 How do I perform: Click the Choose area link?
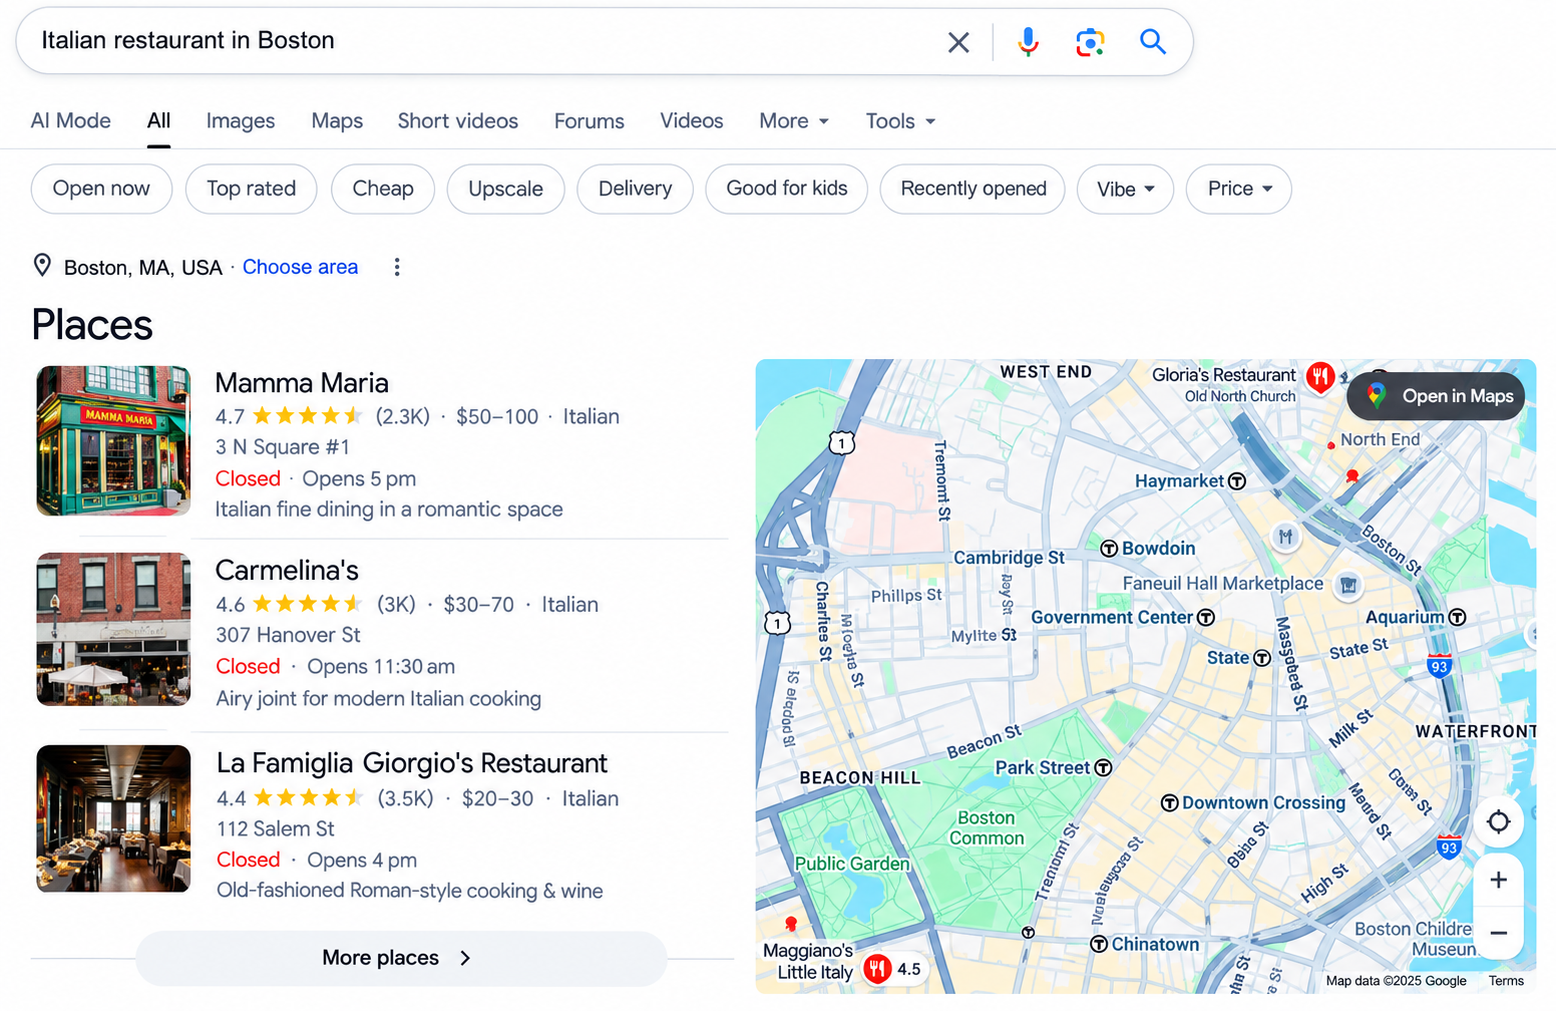[x=300, y=267]
